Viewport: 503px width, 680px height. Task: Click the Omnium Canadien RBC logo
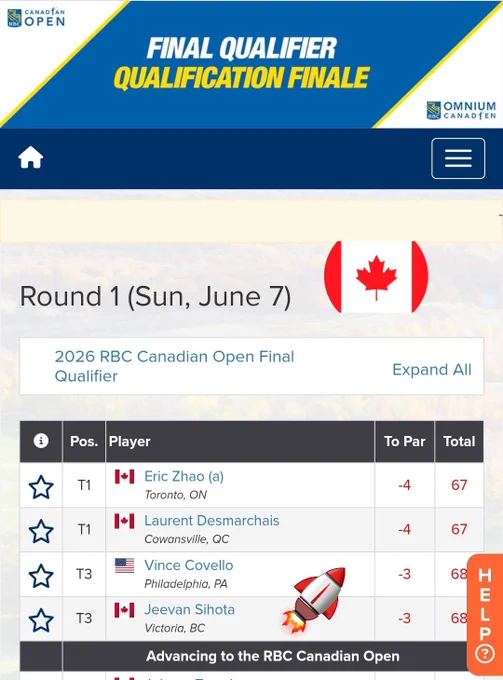coord(461,110)
